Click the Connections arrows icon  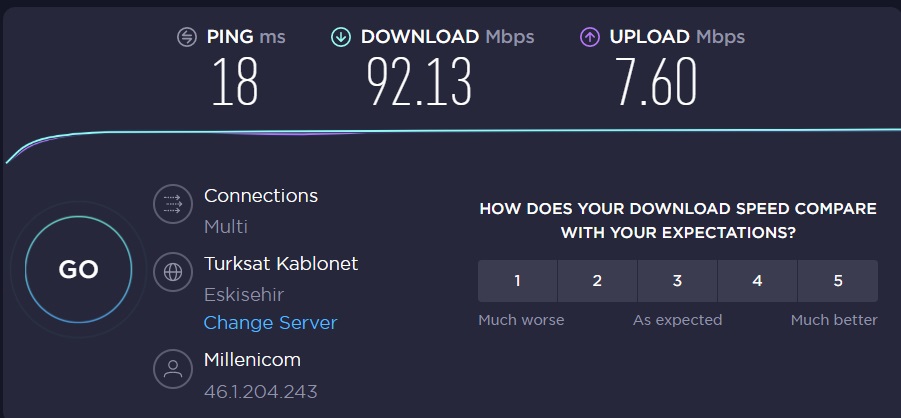coord(173,204)
